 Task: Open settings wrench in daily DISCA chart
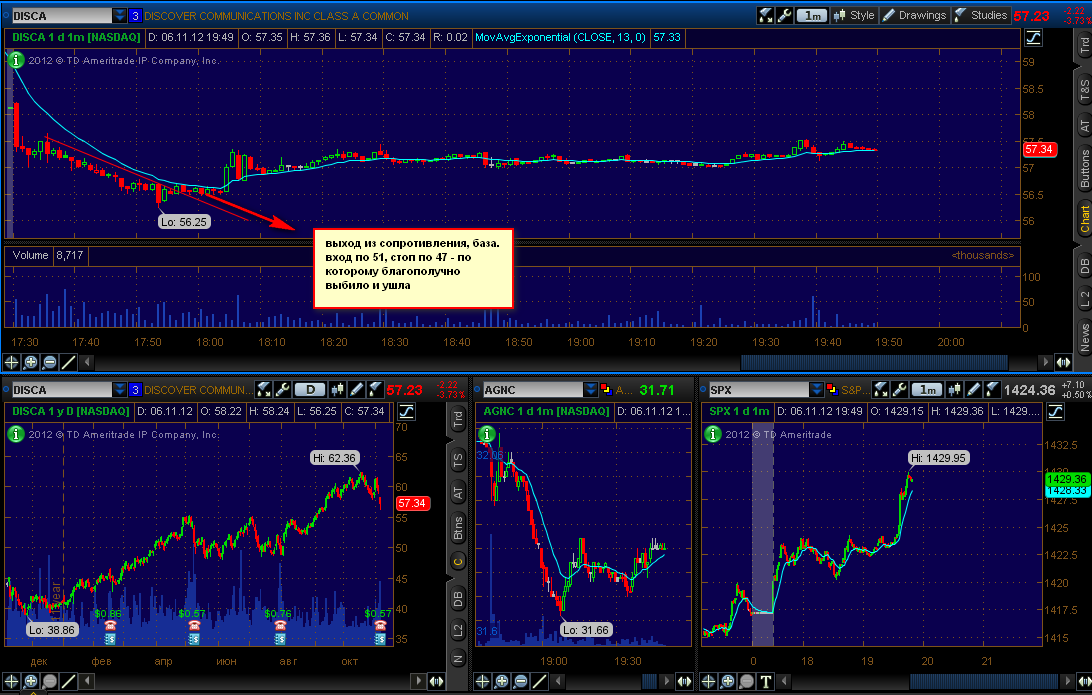[x=282, y=390]
